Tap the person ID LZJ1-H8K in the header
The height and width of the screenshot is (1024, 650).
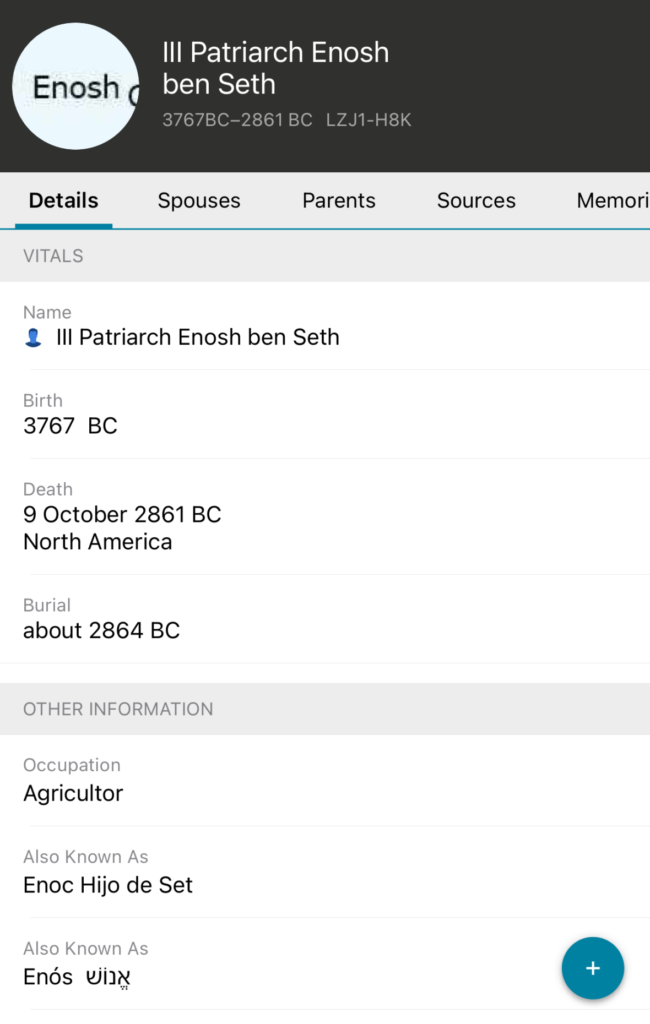(368, 120)
